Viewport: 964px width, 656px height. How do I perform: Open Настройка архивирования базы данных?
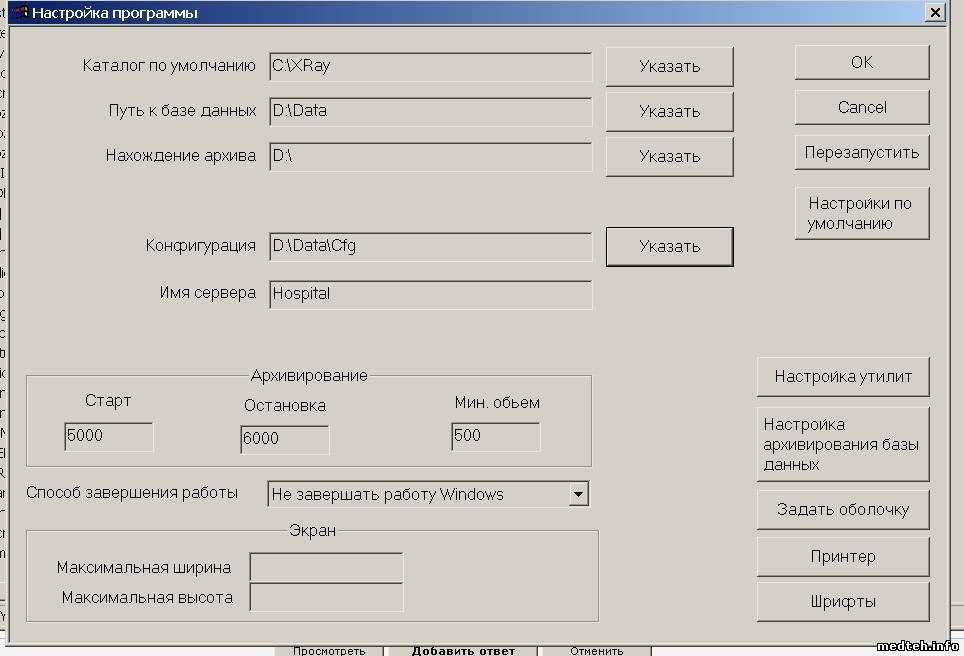click(843, 444)
